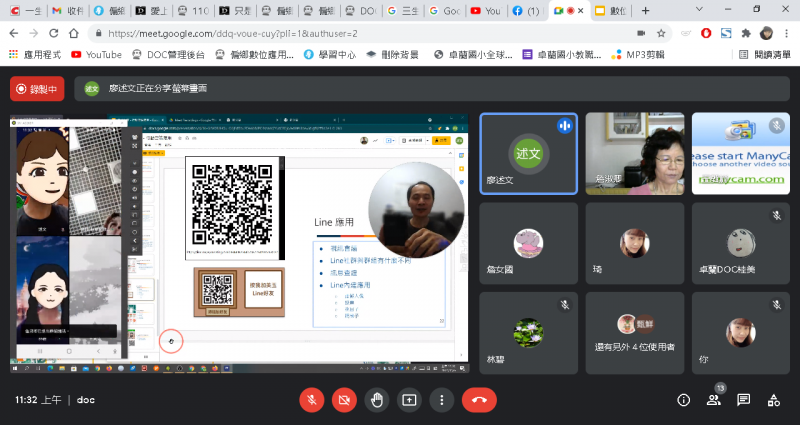Open Chrome's three-dot menu
This screenshot has width=800, height=425.
tap(786, 33)
